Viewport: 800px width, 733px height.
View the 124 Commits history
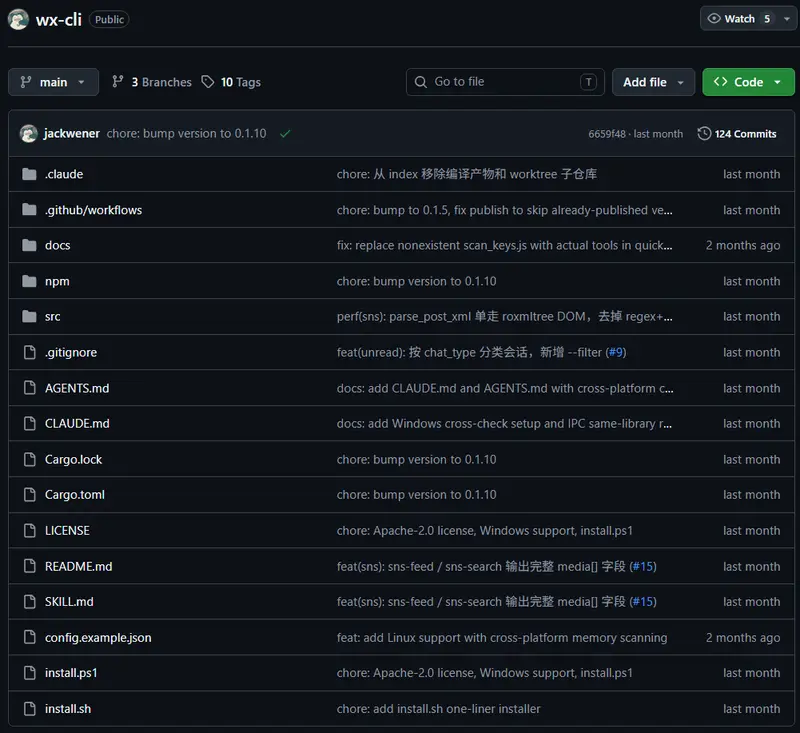tap(737, 134)
